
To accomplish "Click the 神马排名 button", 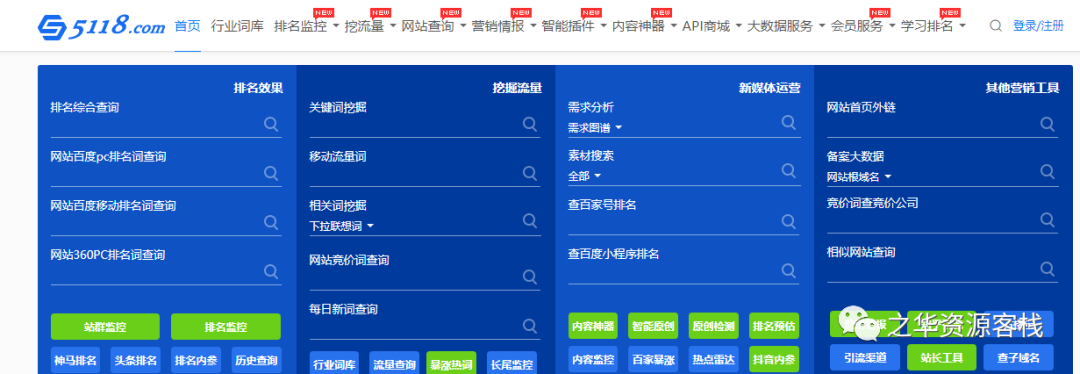I will 76,360.
